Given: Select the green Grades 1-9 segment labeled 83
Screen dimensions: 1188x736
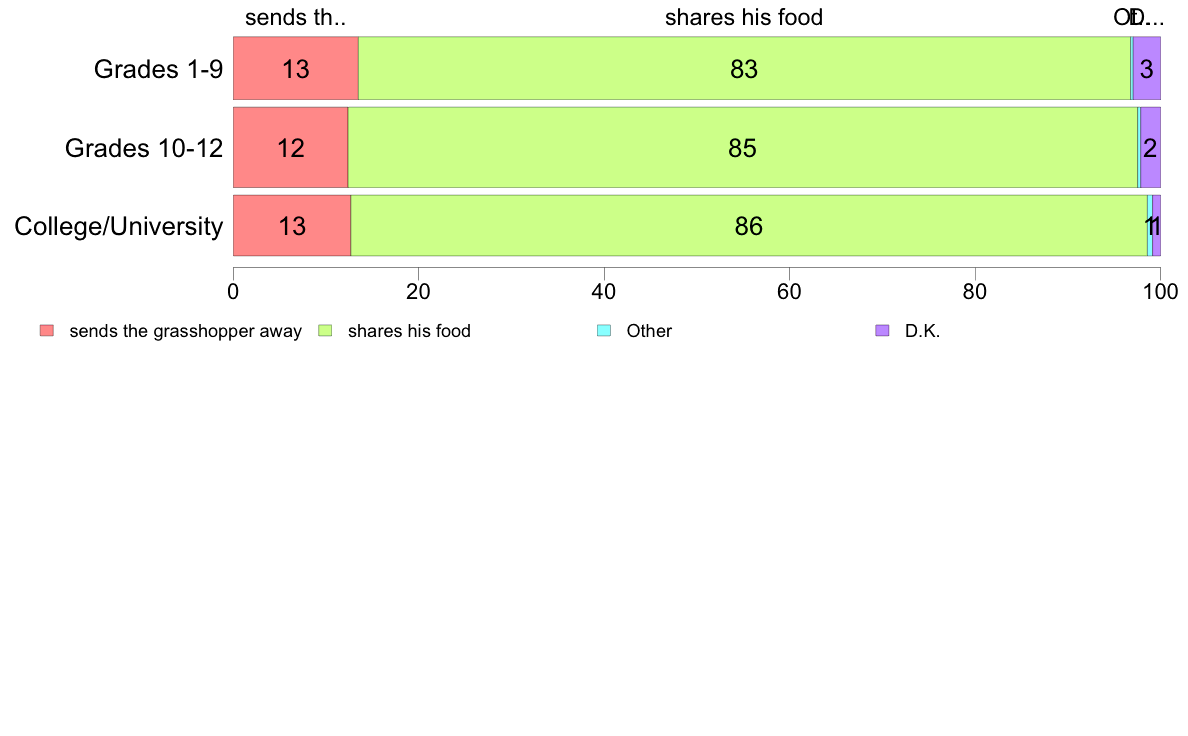Looking at the screenshot, I should 744,68.
